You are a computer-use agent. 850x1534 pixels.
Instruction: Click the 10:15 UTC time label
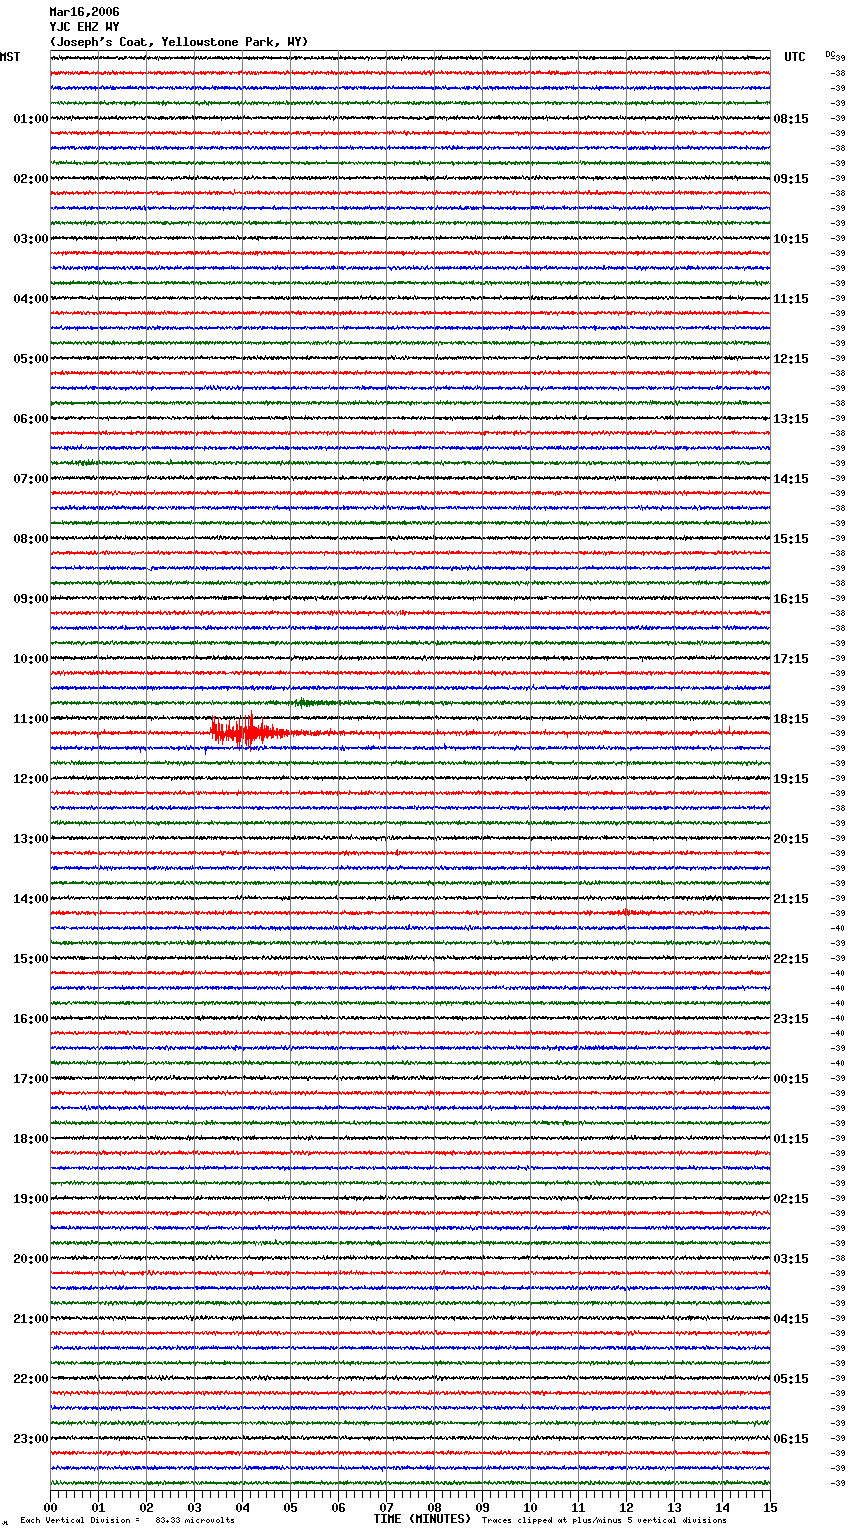(791, 239)
